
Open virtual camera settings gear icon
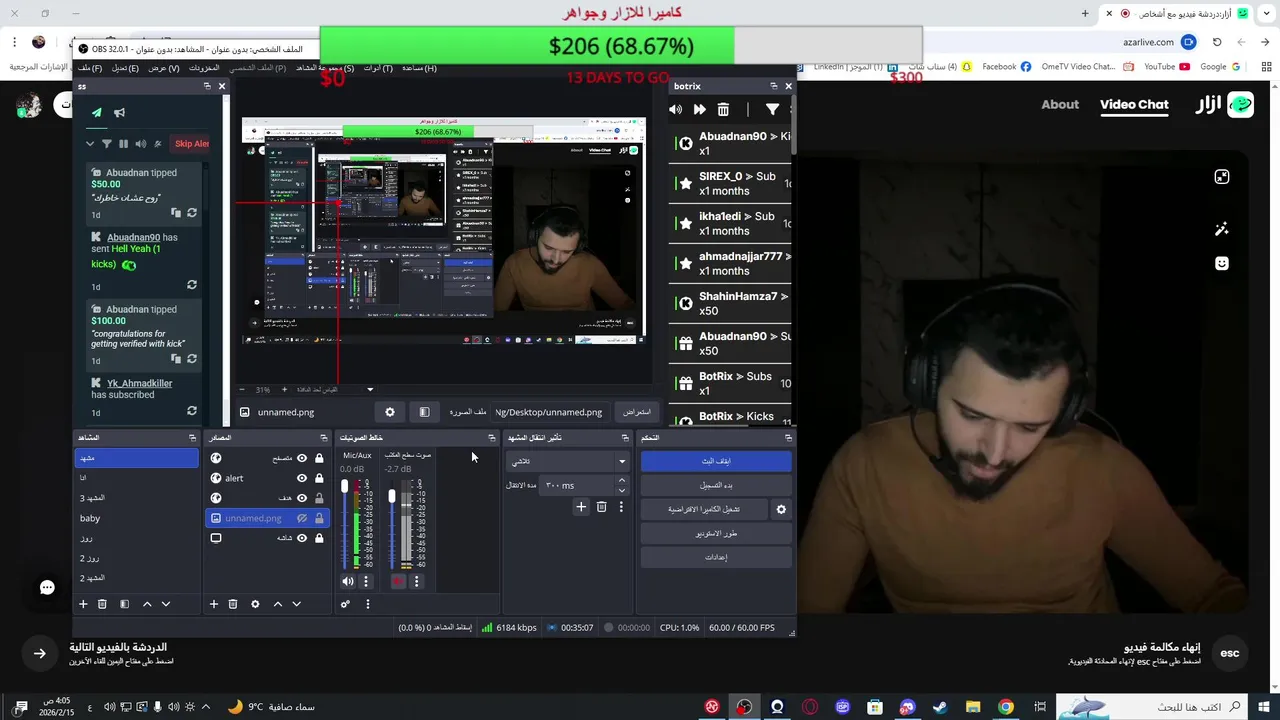[x=781, y=509]
